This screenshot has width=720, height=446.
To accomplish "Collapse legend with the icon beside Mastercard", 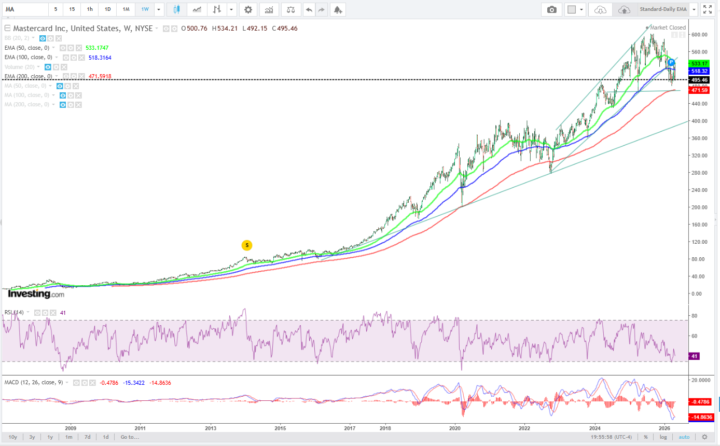I will click(7, 28).
